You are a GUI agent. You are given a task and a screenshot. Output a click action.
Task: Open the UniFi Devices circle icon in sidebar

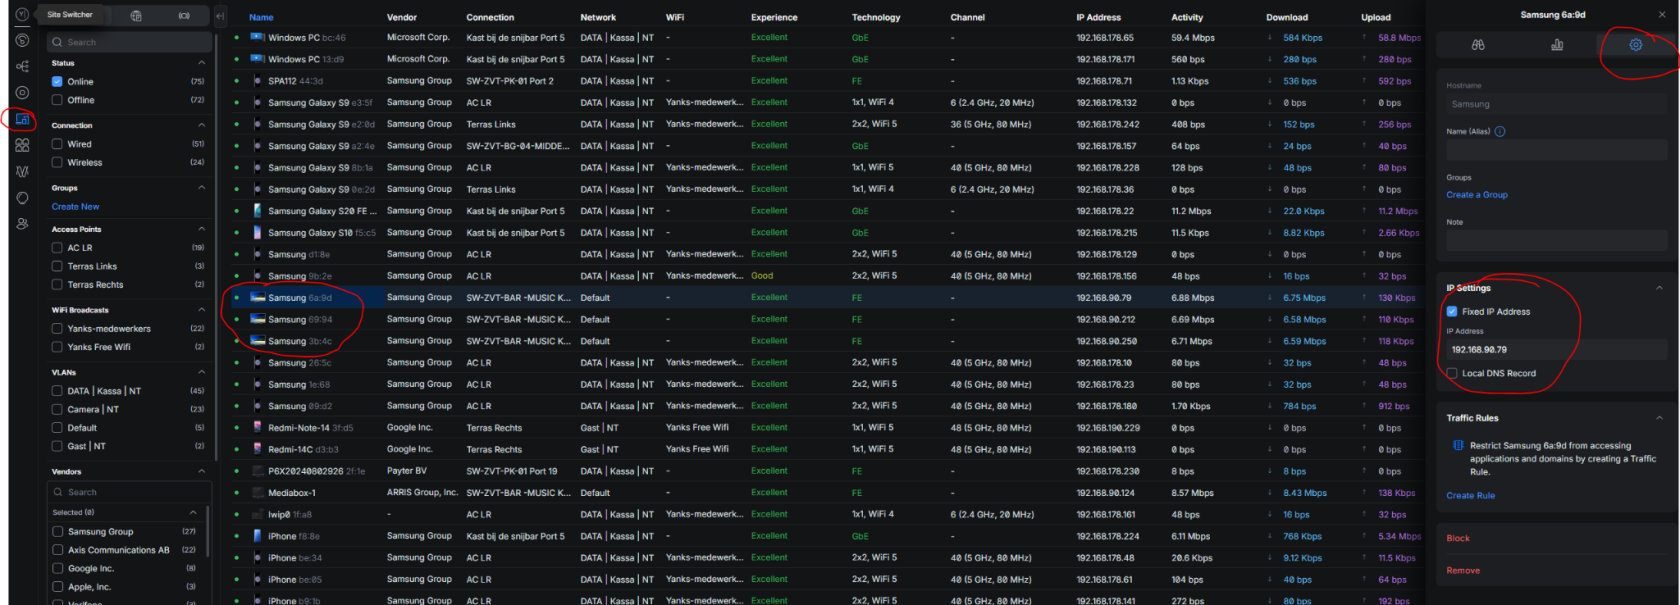pos(22,92)
